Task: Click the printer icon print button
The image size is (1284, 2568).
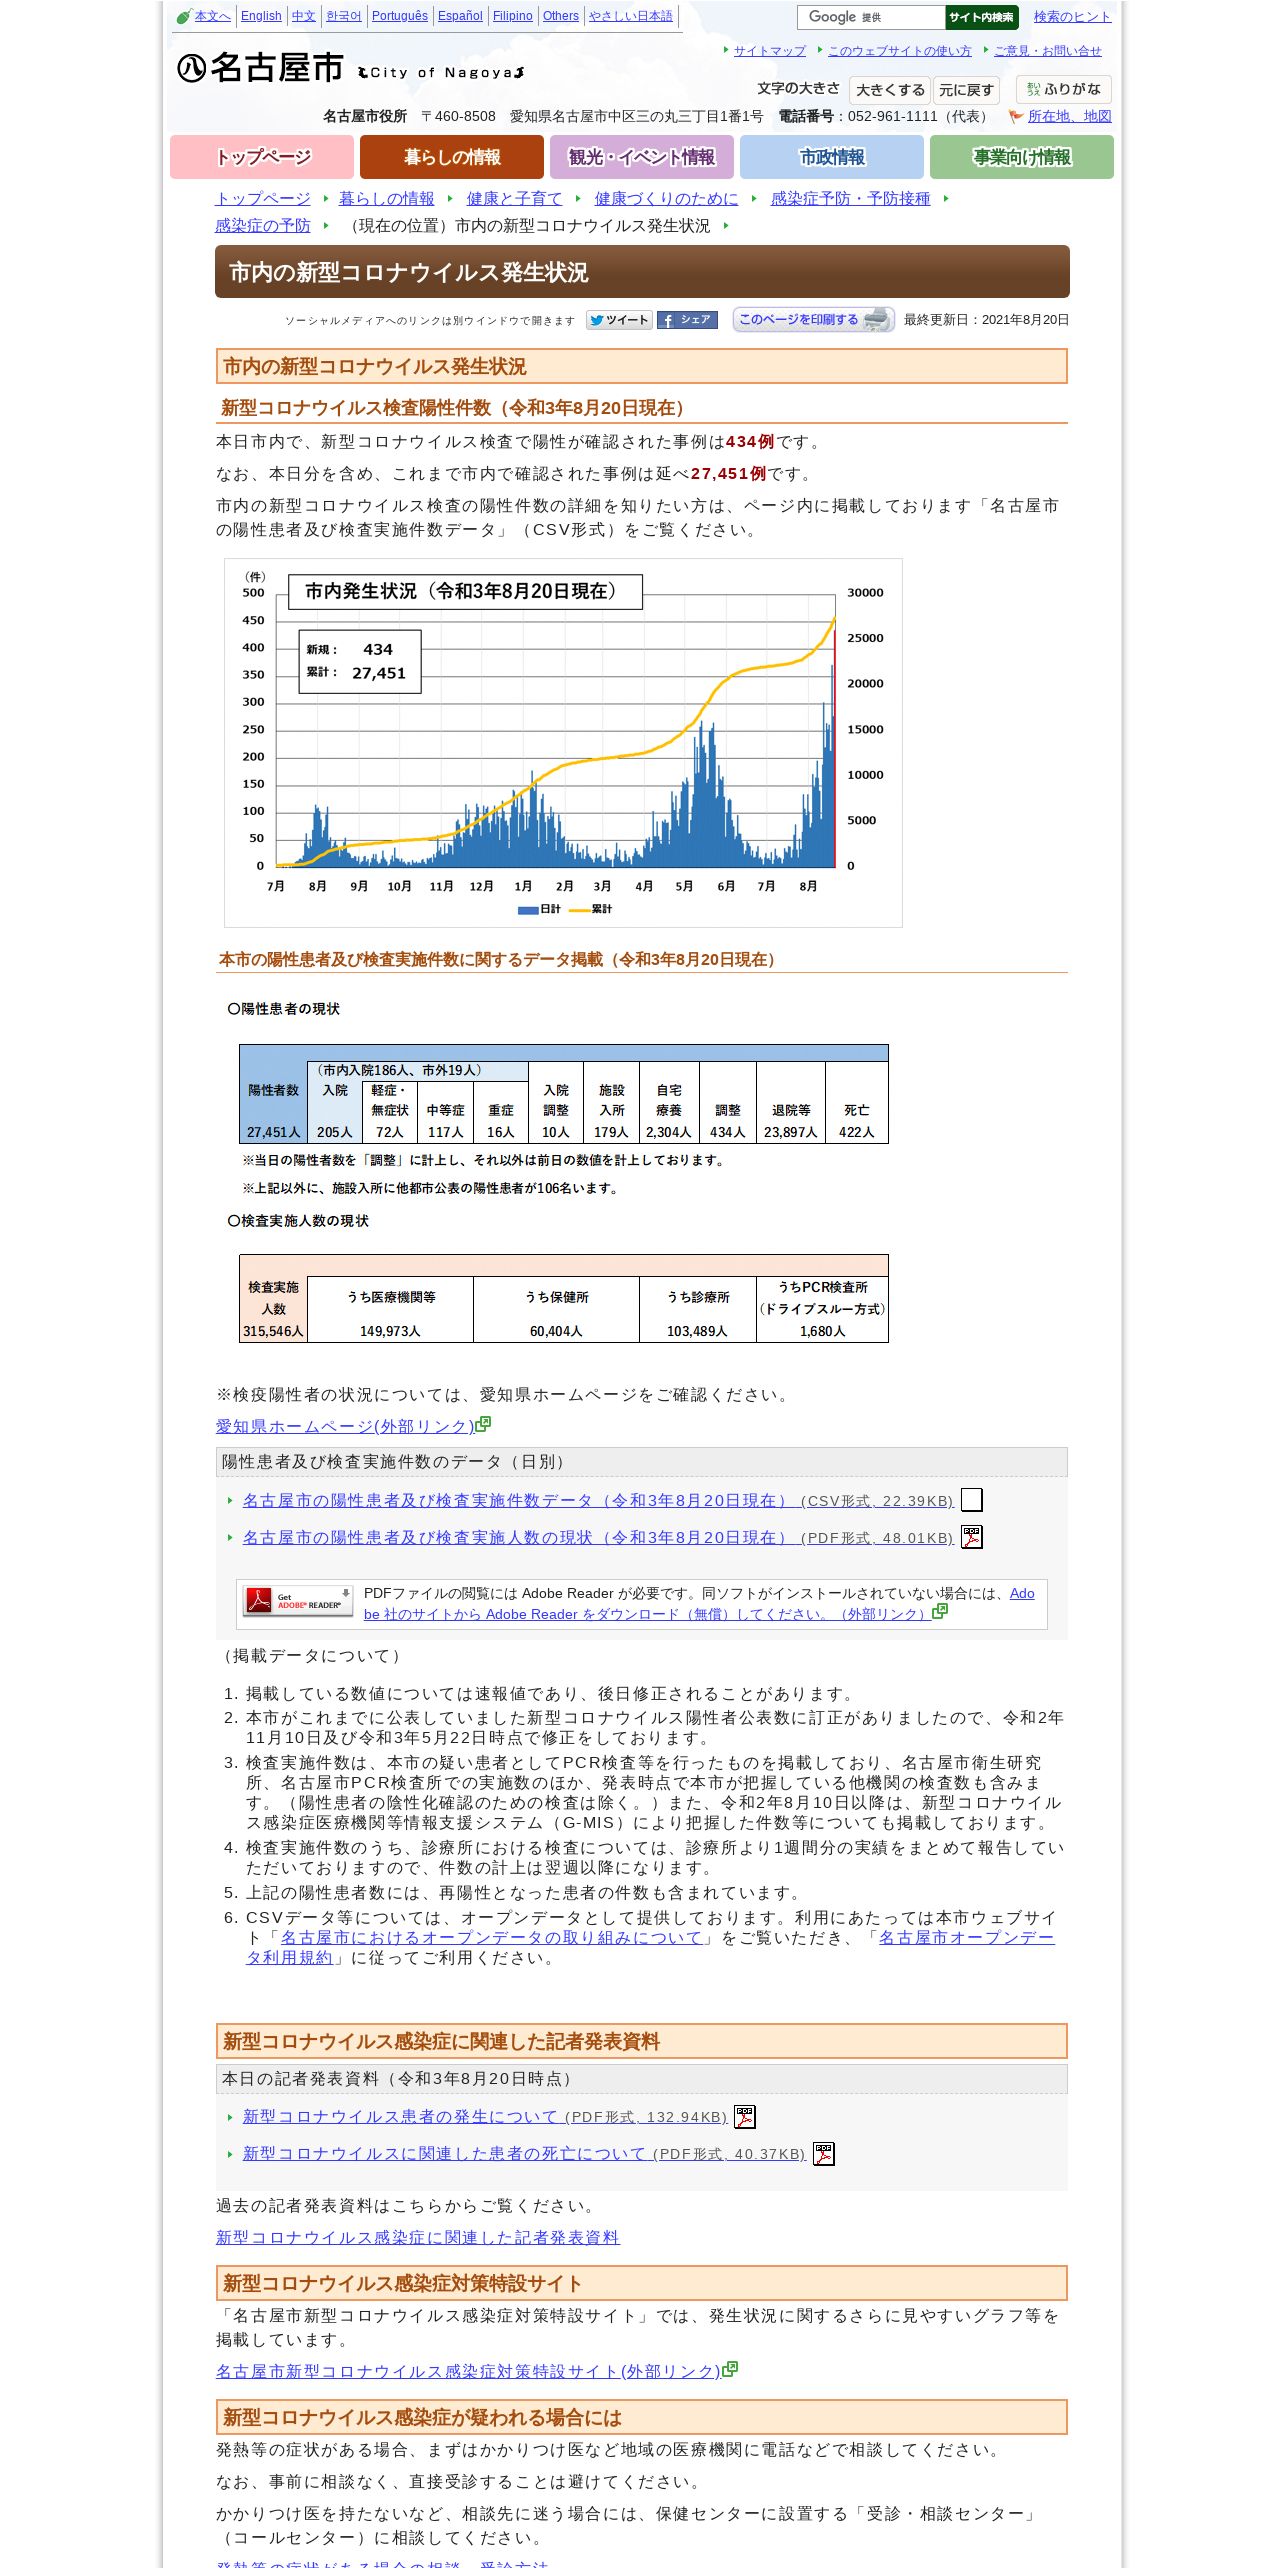Action: point(813,320)
